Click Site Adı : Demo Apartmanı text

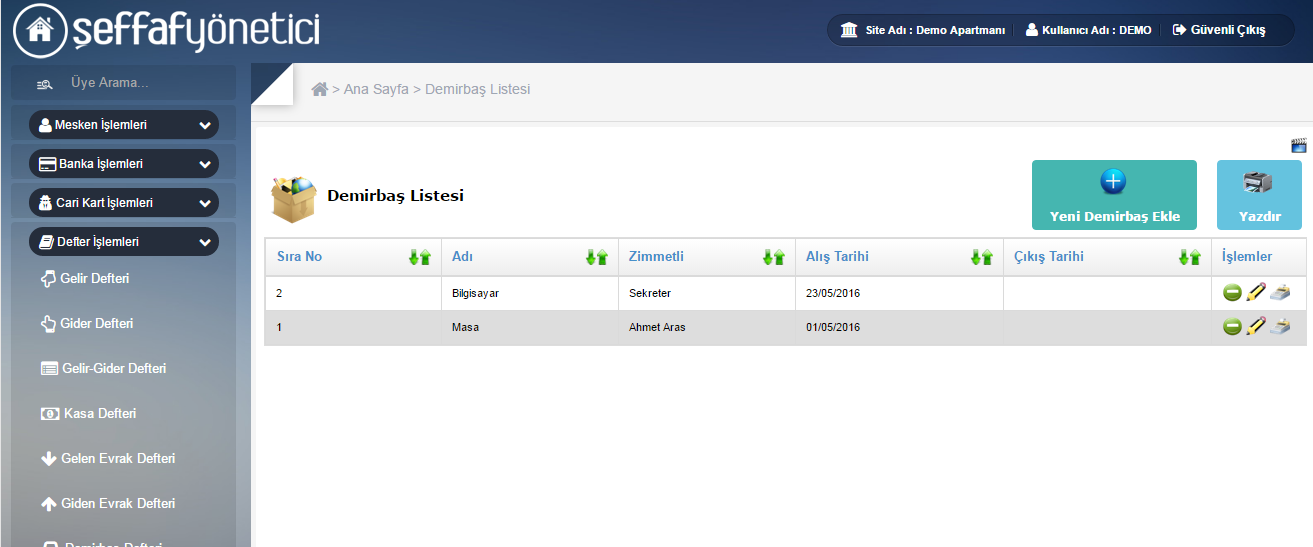[935, 30]
